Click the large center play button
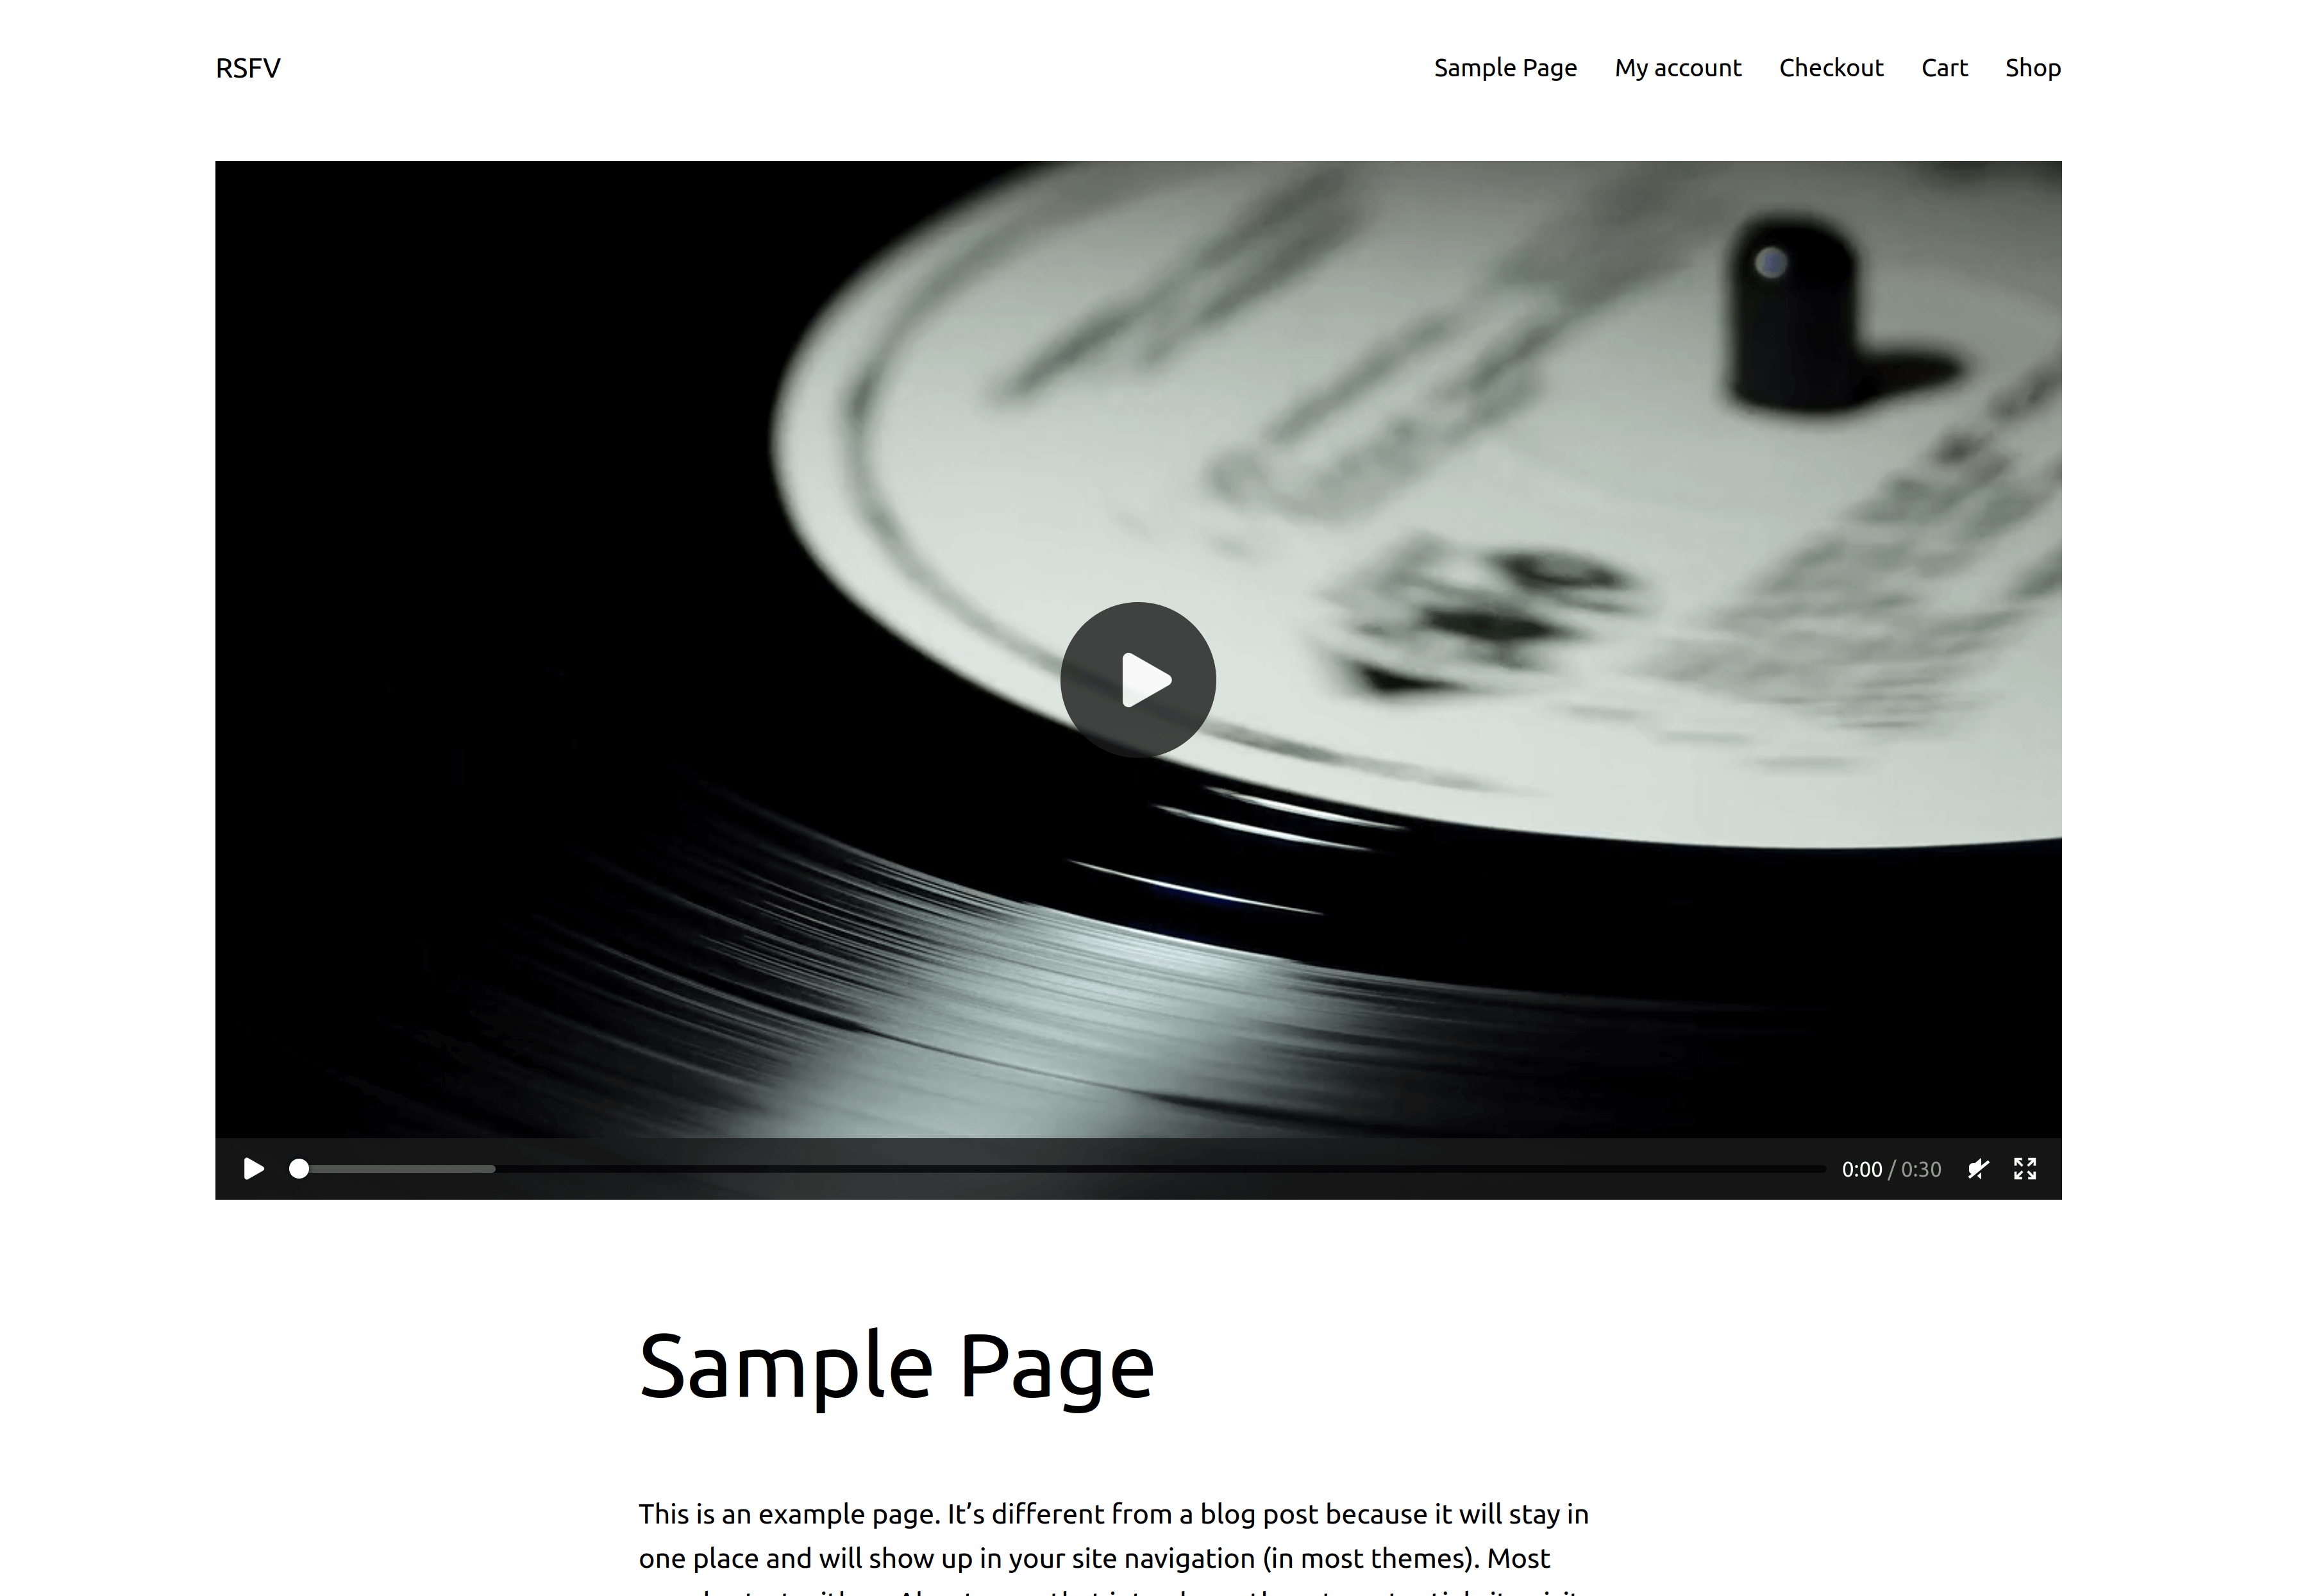The image size is (2305, 1596). coord(1139,680)
